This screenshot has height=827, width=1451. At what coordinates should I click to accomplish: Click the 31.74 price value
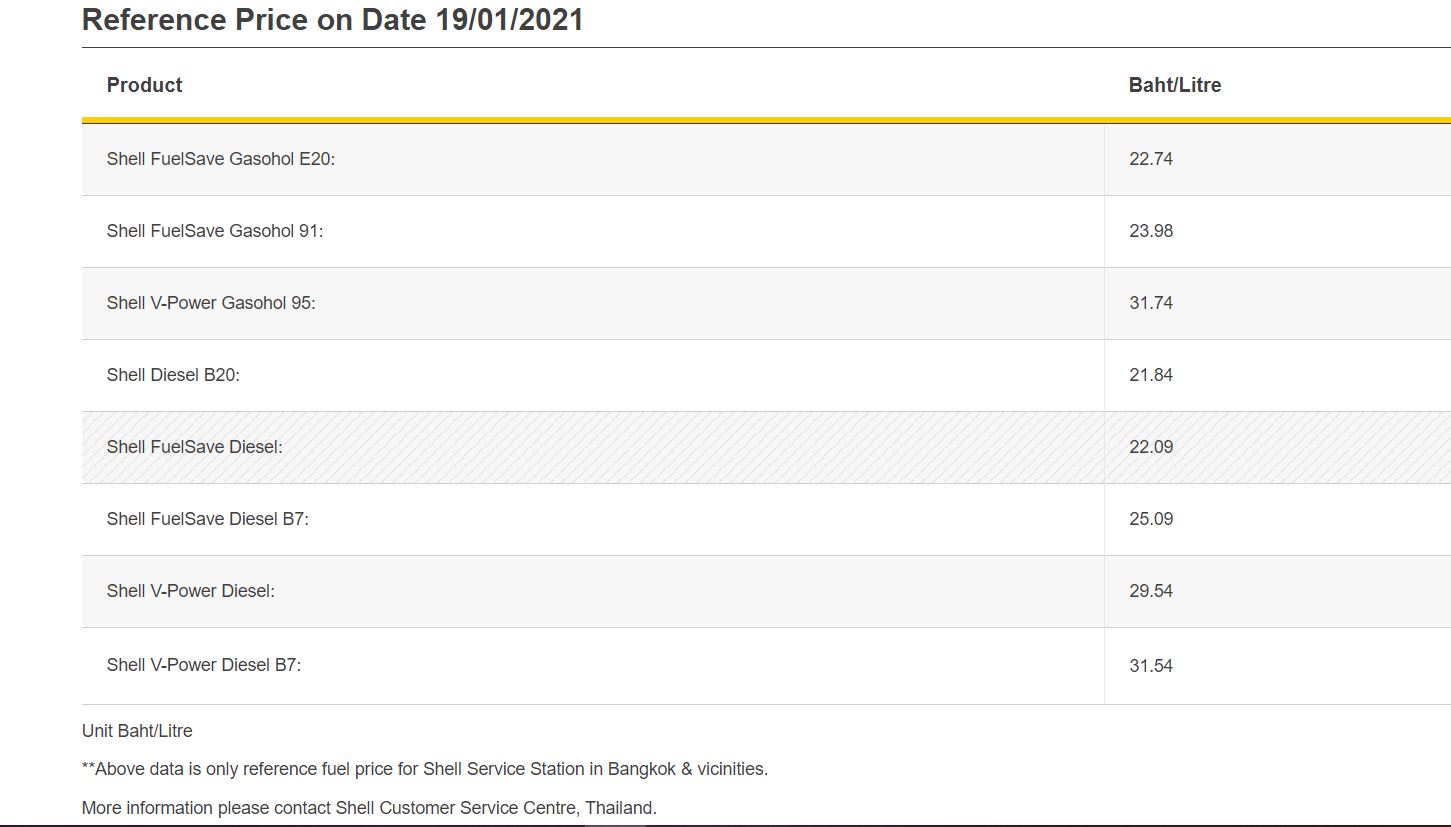[x=1151, y=303]
